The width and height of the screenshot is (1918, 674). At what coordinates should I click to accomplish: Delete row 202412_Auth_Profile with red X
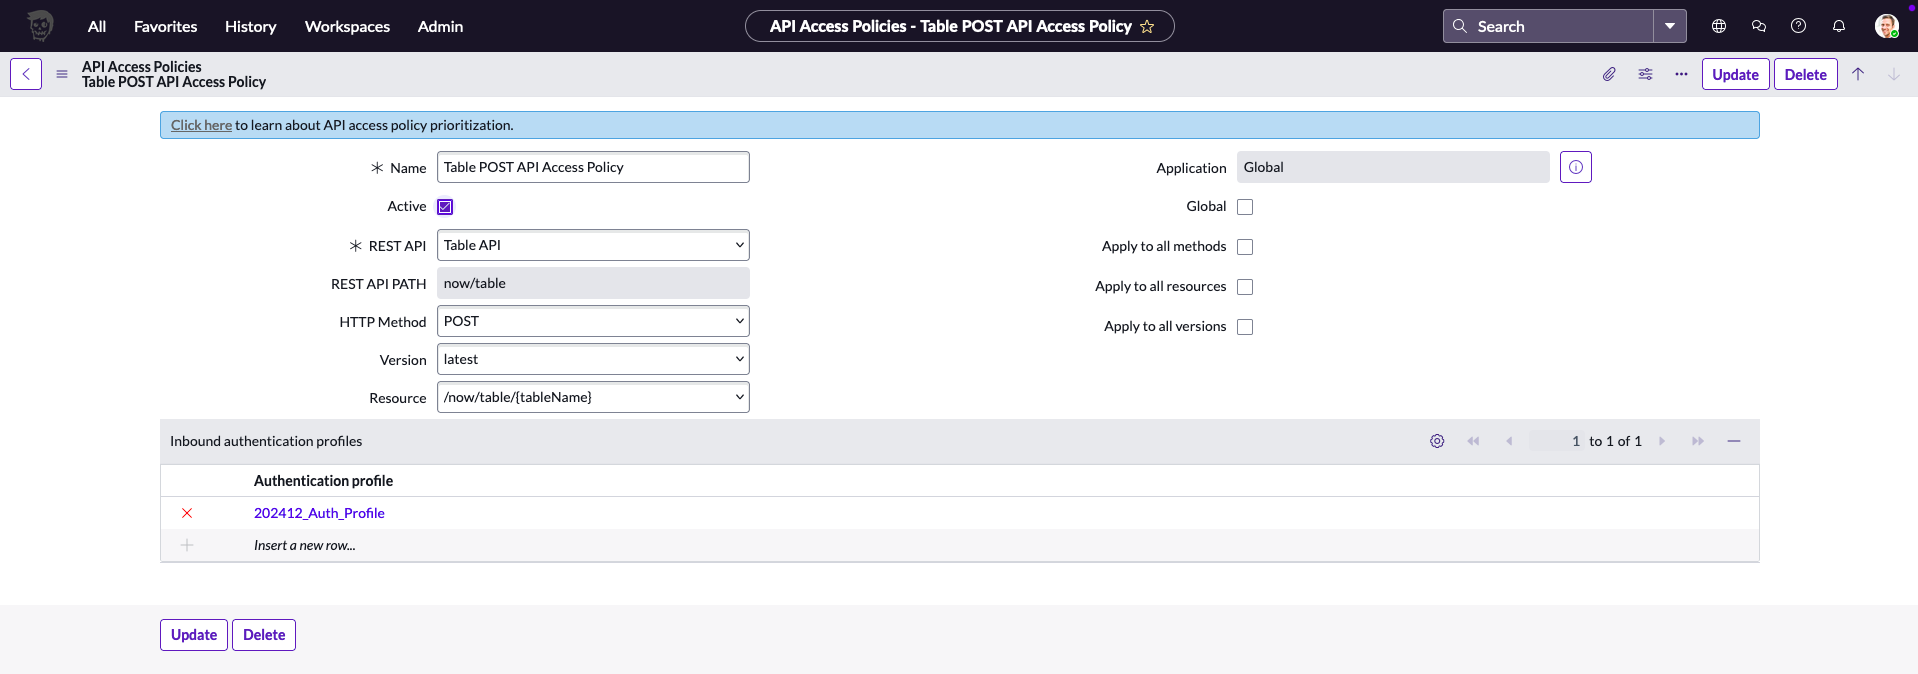click(187, 513)
